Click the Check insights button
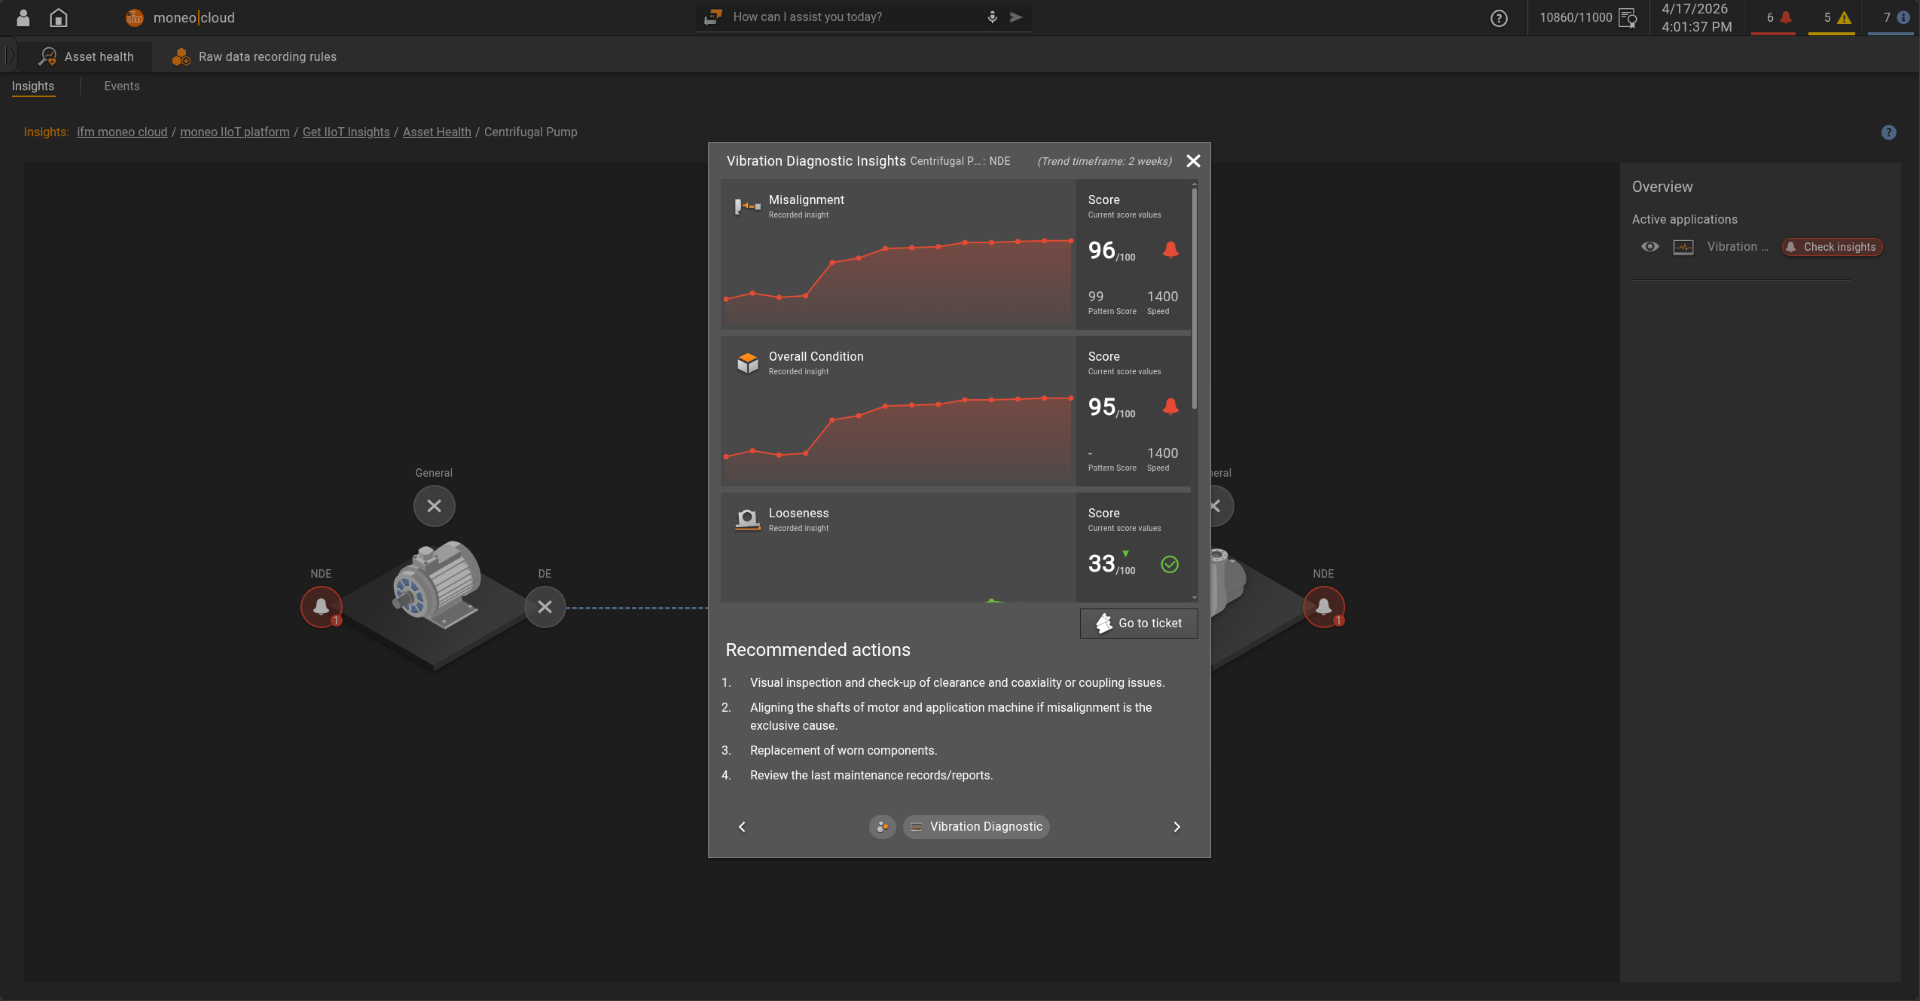This screenshot has height=1001, width=1920. (1832, 247)
